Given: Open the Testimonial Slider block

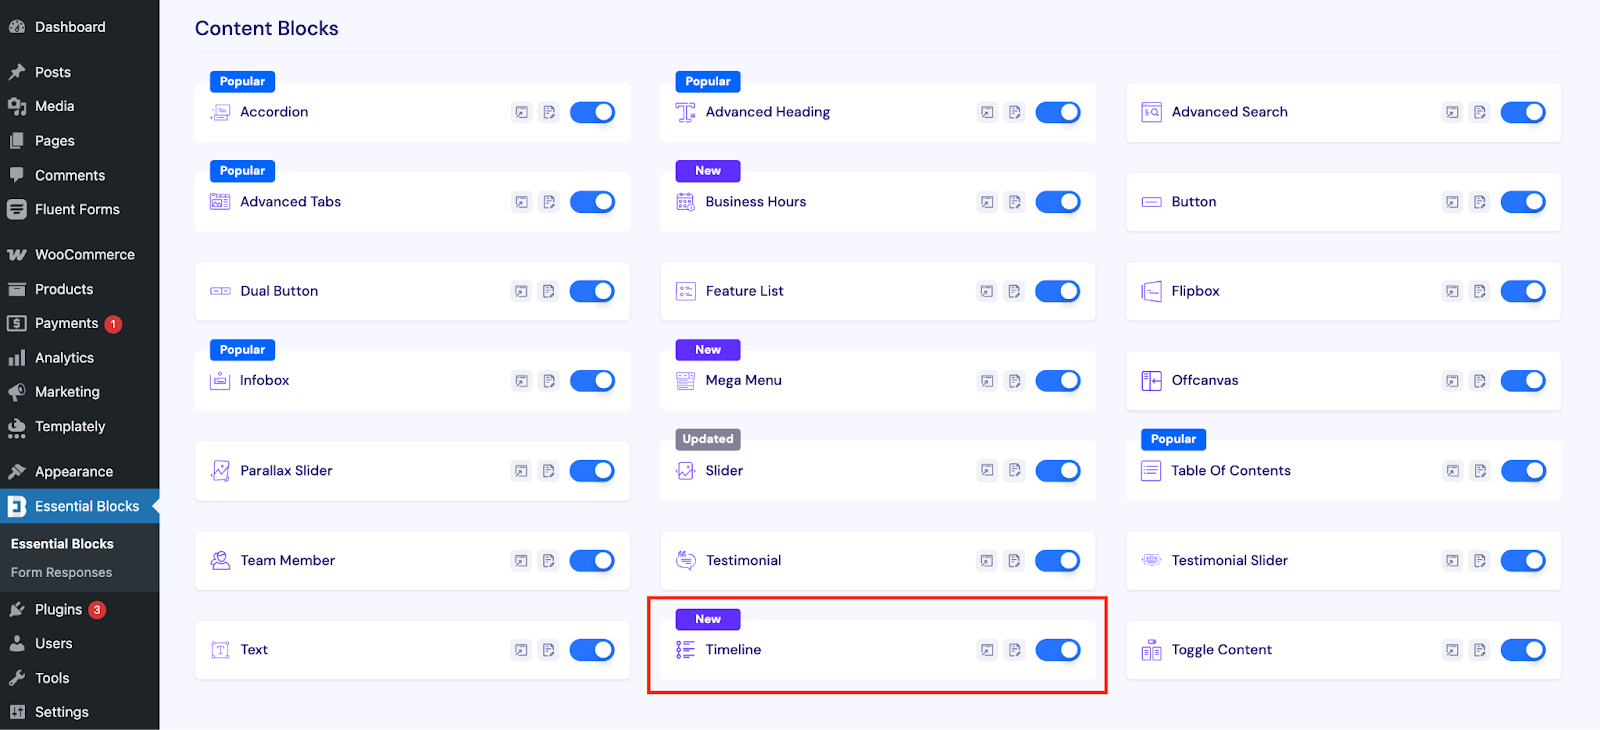Looking at the screenshot, I should point(1229,560).
